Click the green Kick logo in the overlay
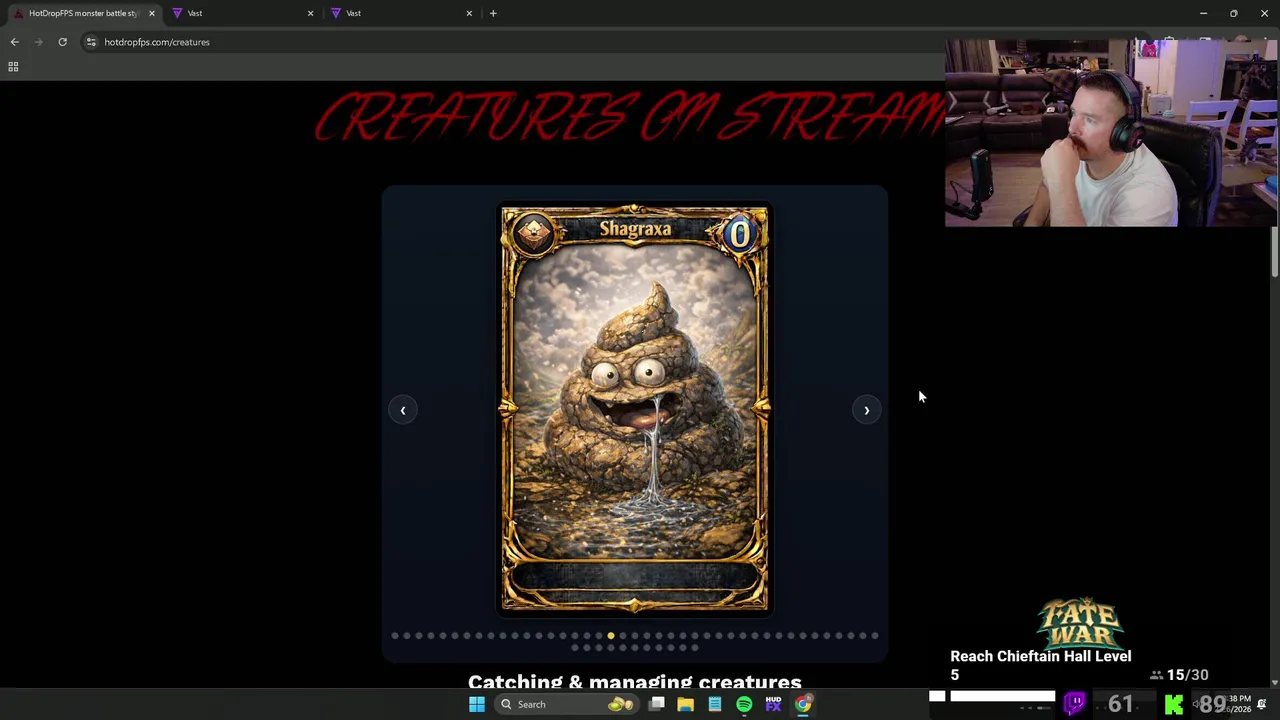 1174,705
